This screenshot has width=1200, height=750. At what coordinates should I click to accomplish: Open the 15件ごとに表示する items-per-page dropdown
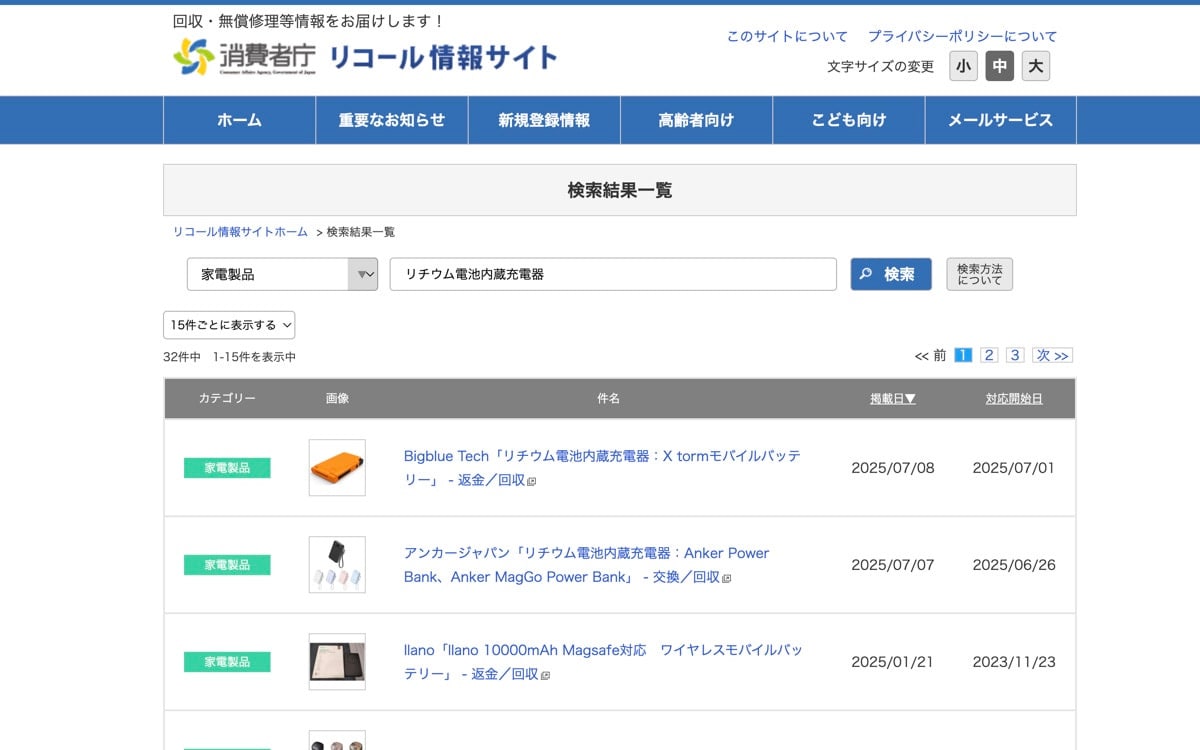[x=227, y=325]
